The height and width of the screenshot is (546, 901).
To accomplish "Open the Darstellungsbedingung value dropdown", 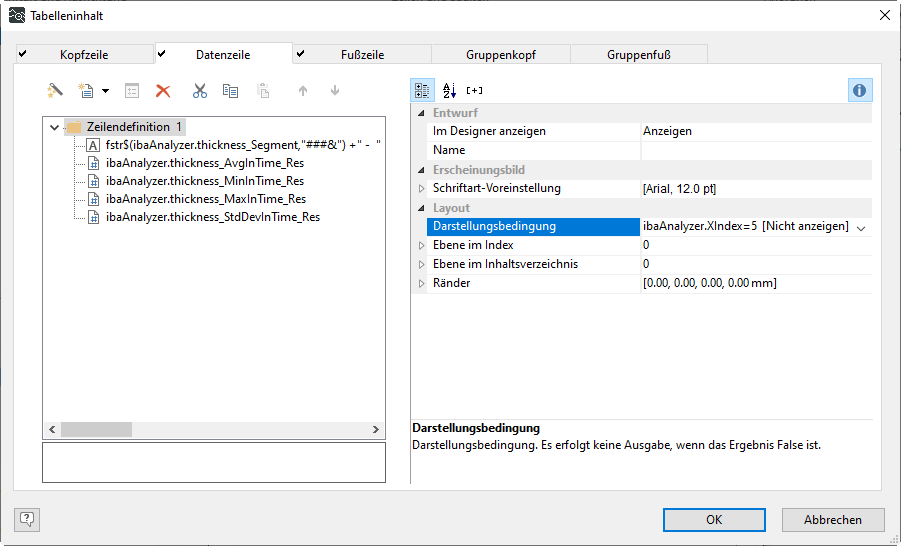I will [x=861, y=227].
